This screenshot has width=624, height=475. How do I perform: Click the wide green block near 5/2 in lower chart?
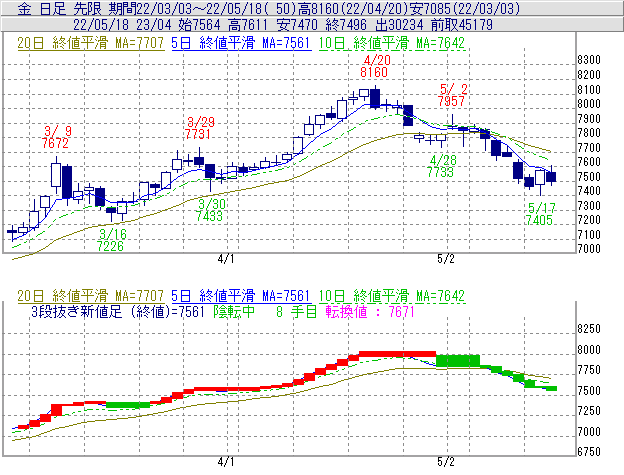(x=458, y=360)
